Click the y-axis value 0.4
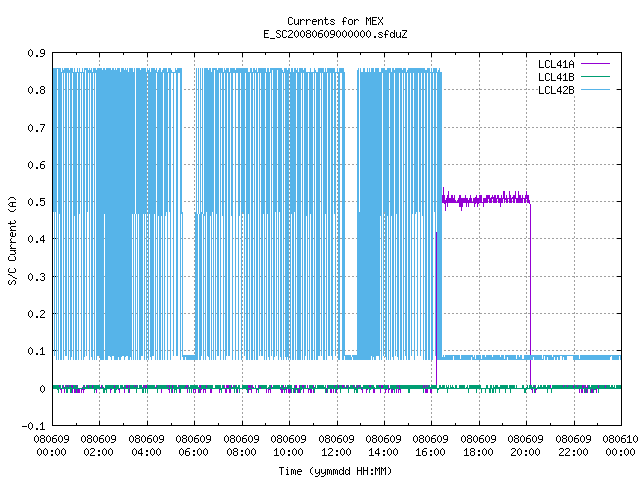This screenshot has height=480, width=640. pyautogui.click(x=37, y=239)
